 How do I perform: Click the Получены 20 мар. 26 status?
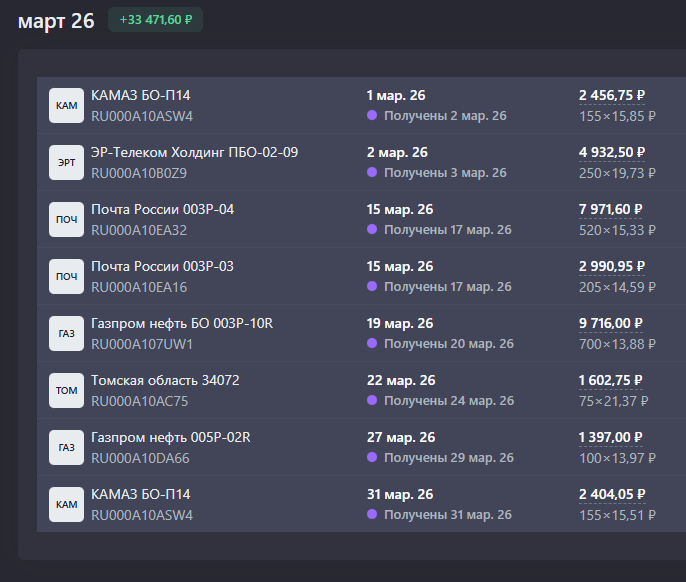(448, 344)
